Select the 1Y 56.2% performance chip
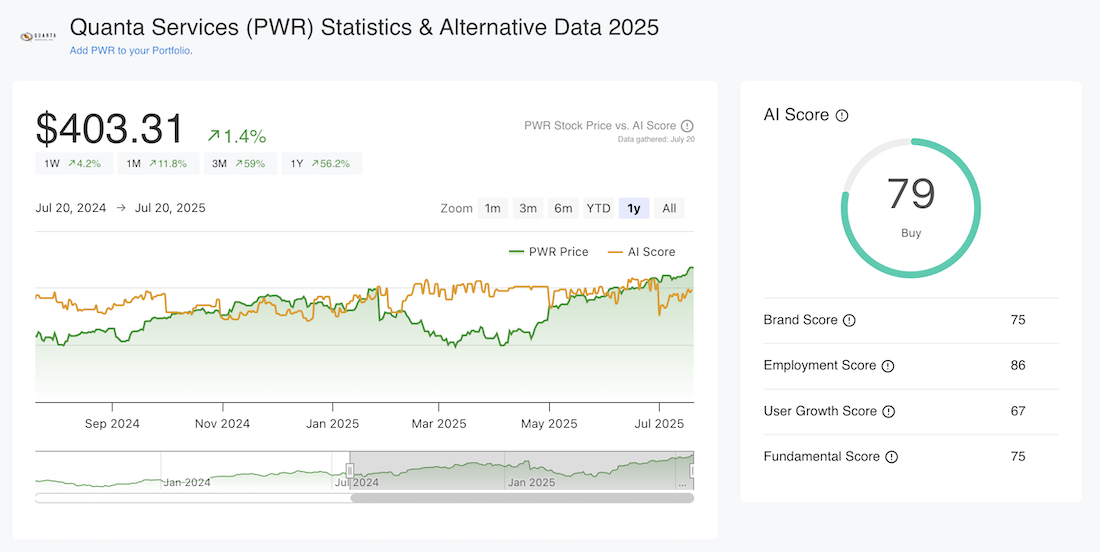The height and width of the screenshot is (552, 1100). [322, 163]
